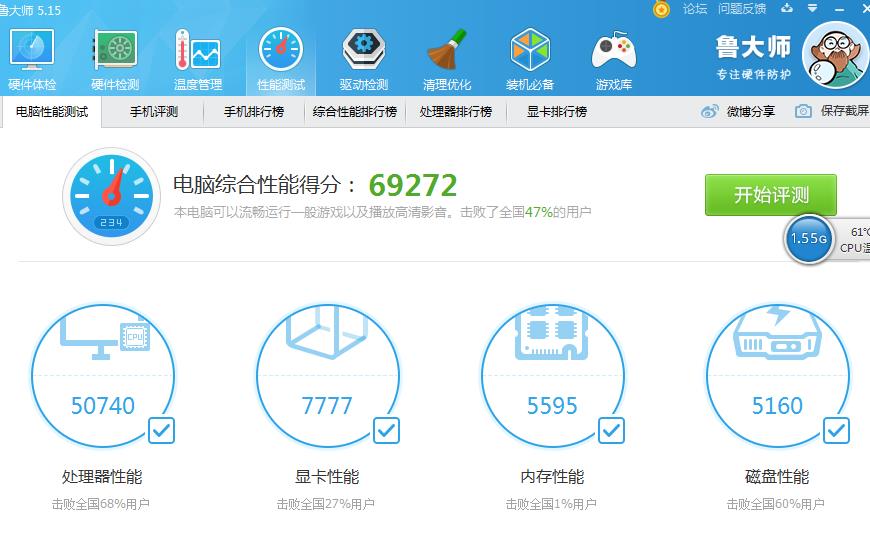Click 击败全国68%用户 text
This screenshot has width=870, height=553.
101,504
